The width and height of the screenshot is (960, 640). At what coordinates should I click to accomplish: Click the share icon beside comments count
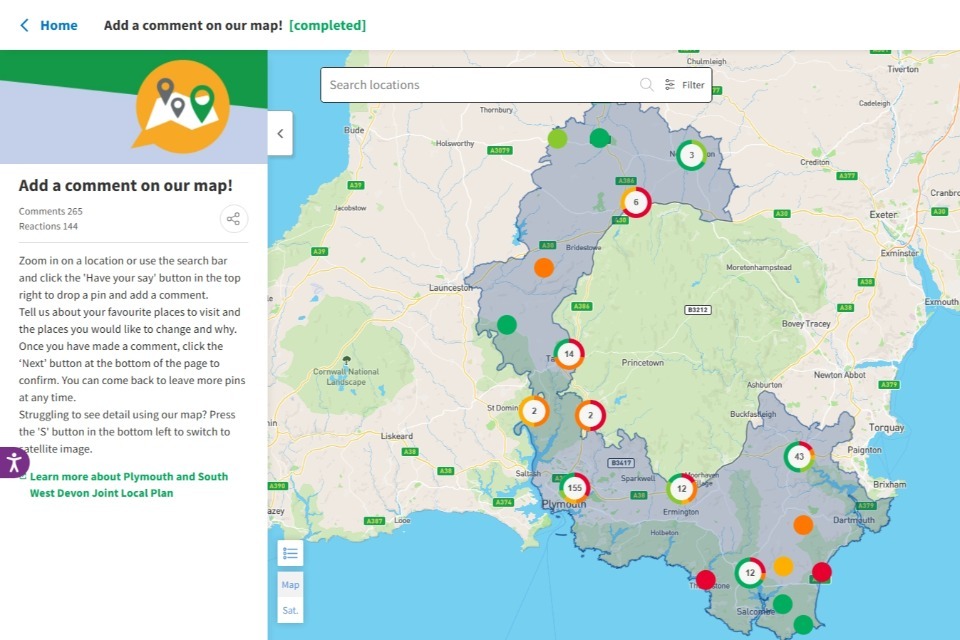click(x=233, y=219)
